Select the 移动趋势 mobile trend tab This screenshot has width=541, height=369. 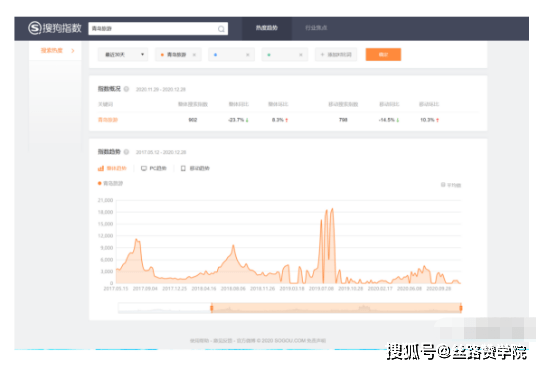tap(195, 168)
